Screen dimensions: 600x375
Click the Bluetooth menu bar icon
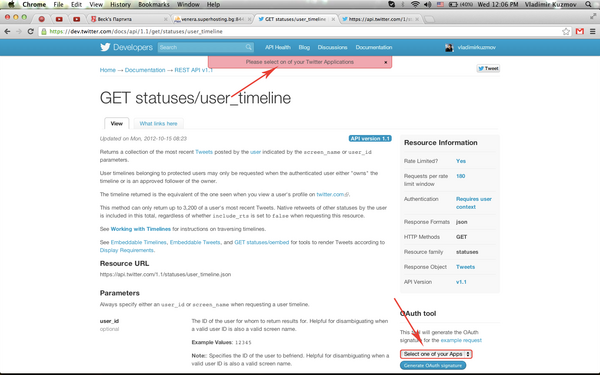[403, 4]
